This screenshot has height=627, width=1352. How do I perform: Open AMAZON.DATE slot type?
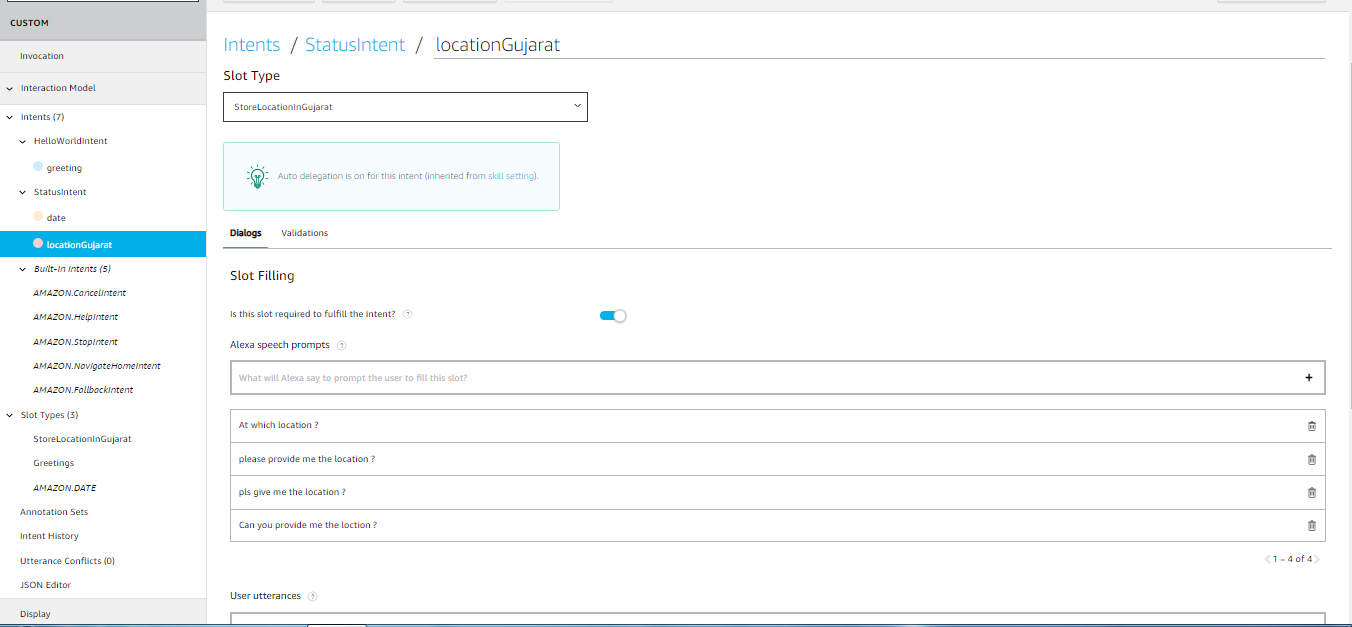pos(65,488)
